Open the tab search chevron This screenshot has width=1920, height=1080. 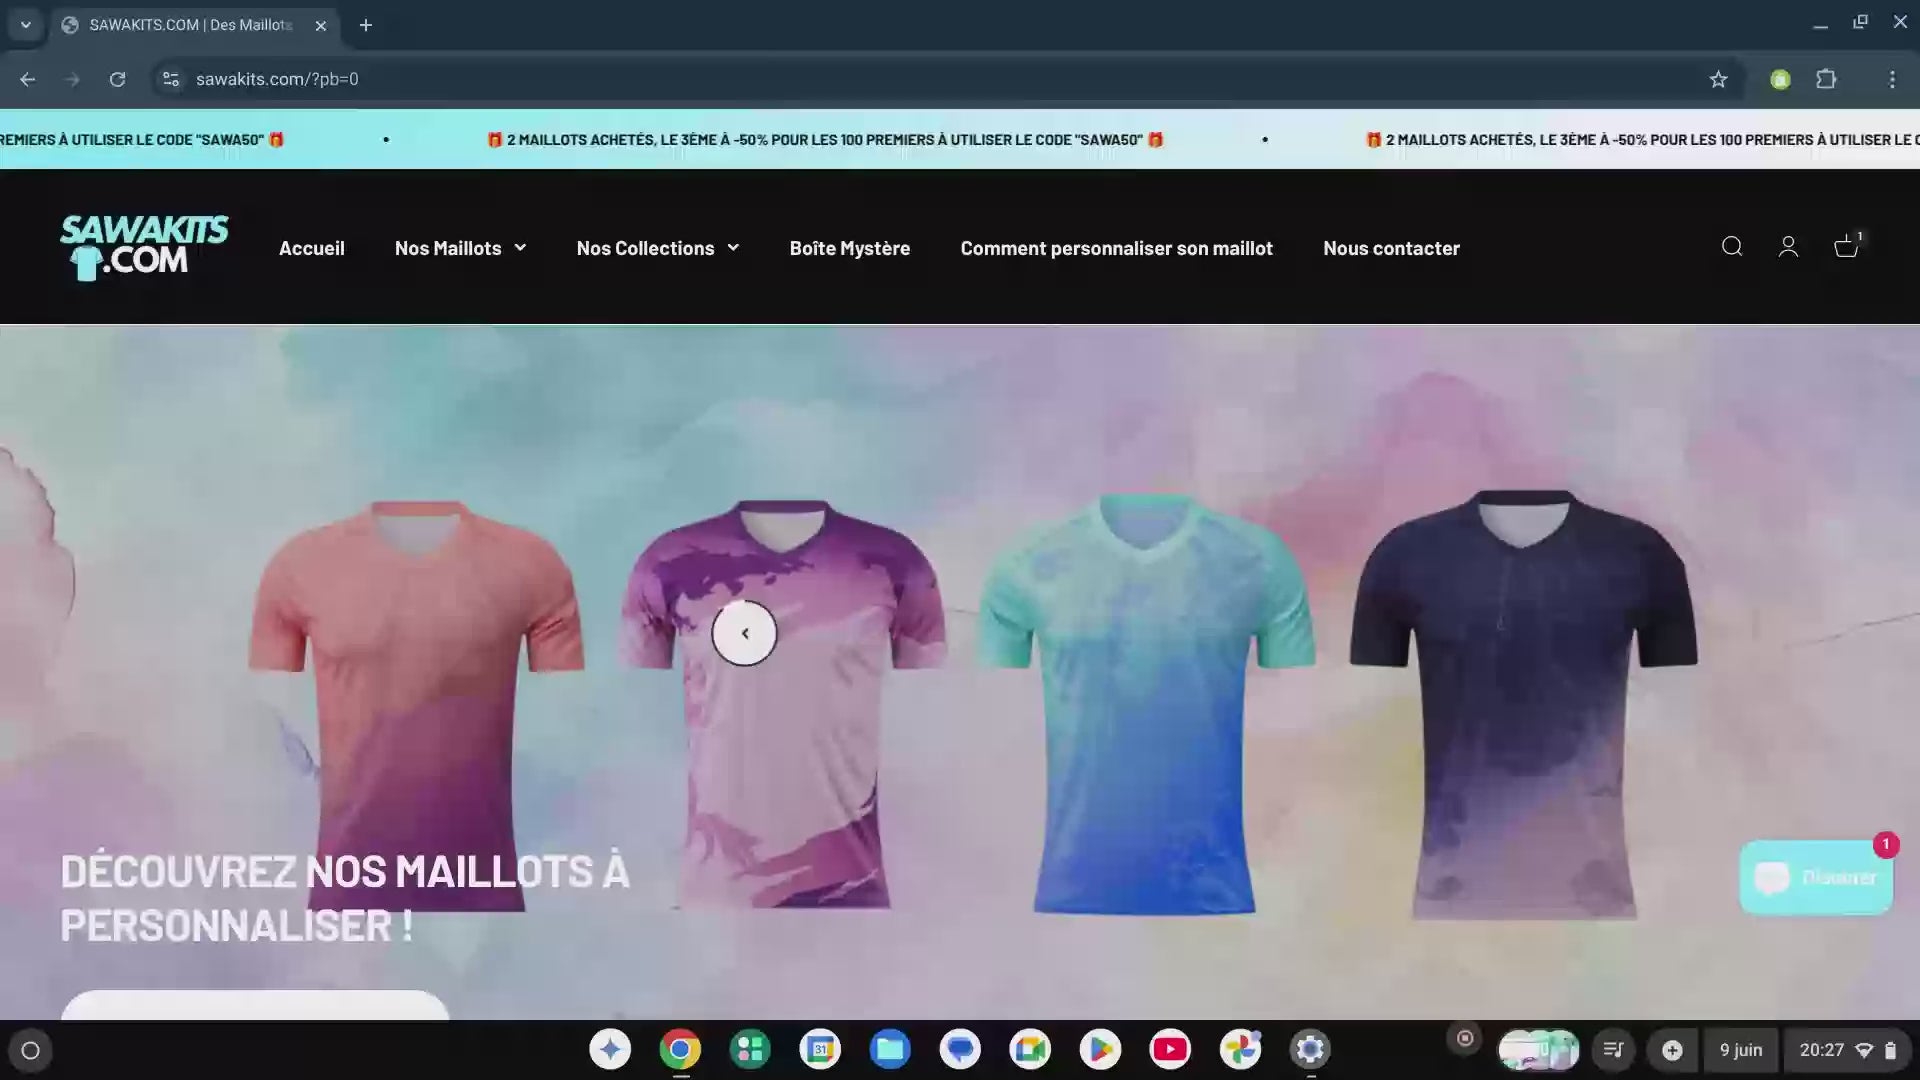click(25, 25)
